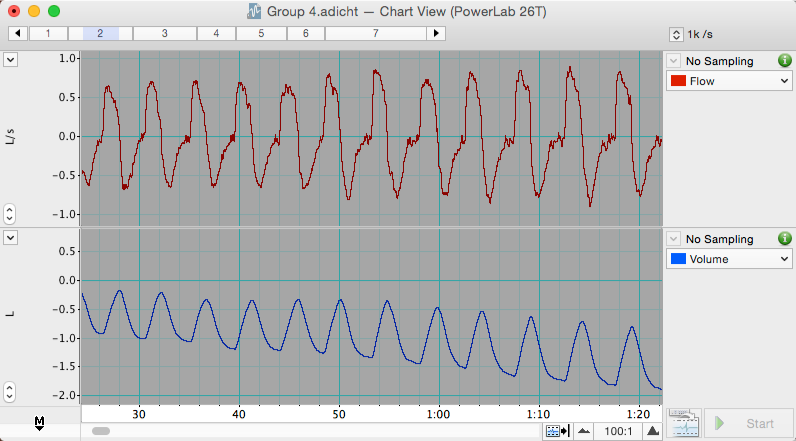Close the window with red button

(x=14, y=11)
